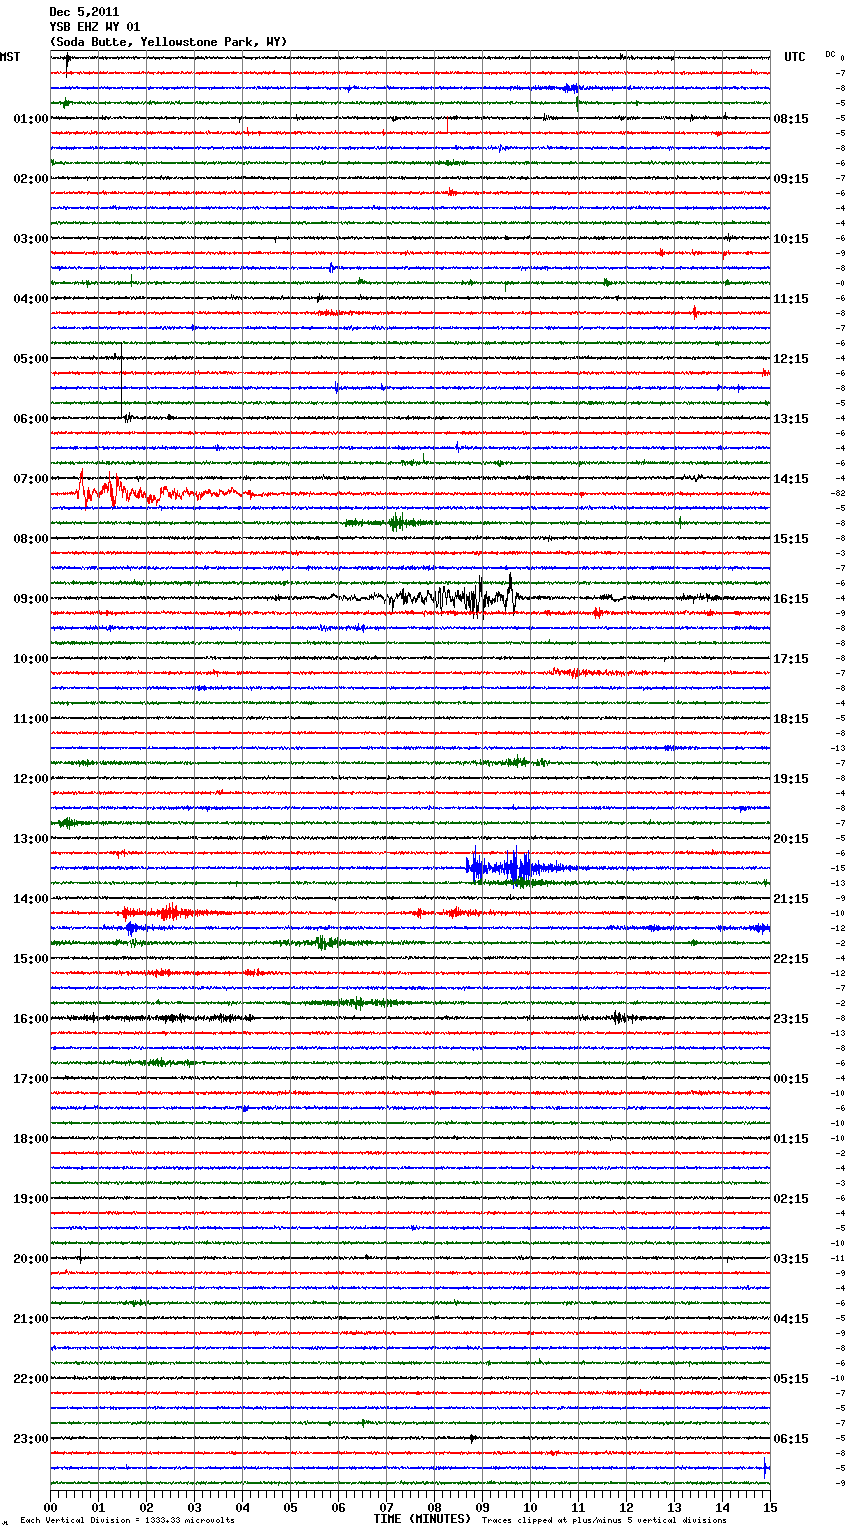Click the "00:15" UTC time label
This screenshot has width=850, height=1534.
[x=791, y=1079]
